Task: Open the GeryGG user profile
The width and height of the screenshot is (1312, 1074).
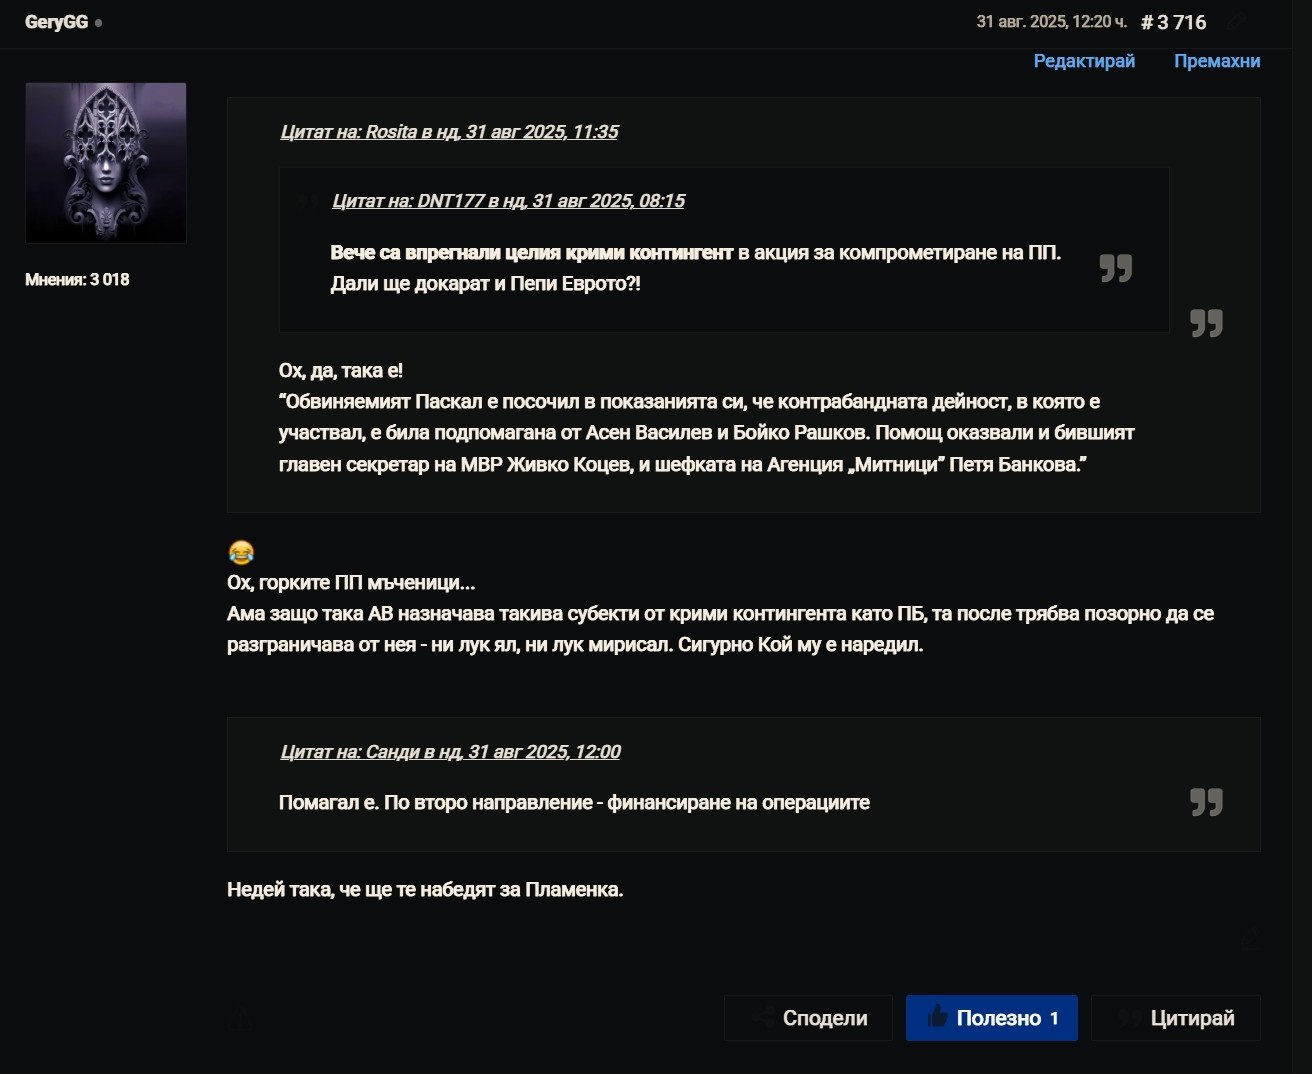Action: [x=56, y=22]
